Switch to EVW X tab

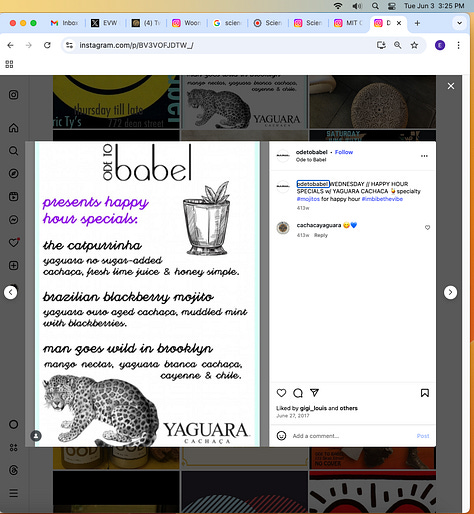pyautogui.click(x=105, y=23)
